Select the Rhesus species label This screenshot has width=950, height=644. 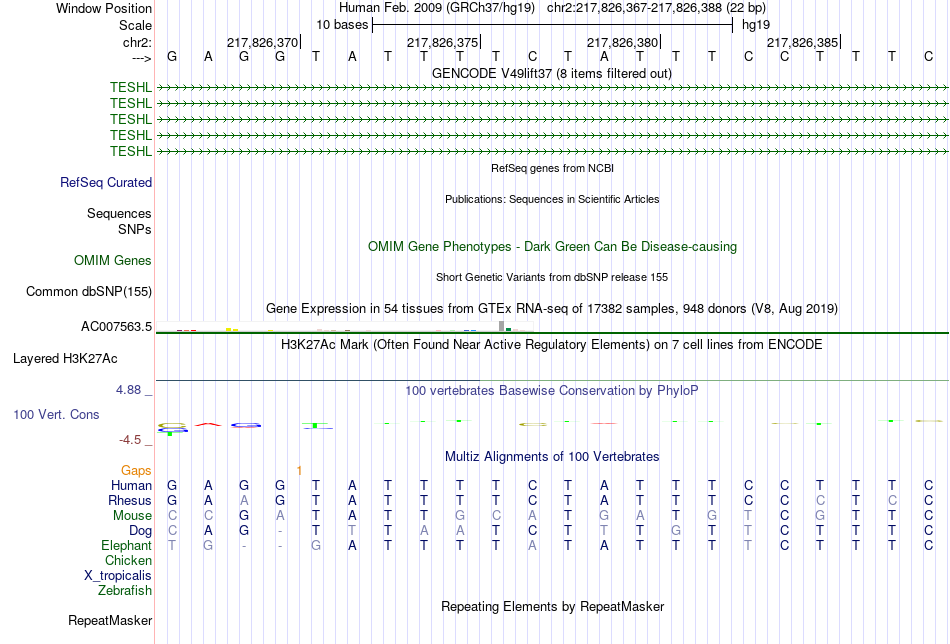[130, 500]
